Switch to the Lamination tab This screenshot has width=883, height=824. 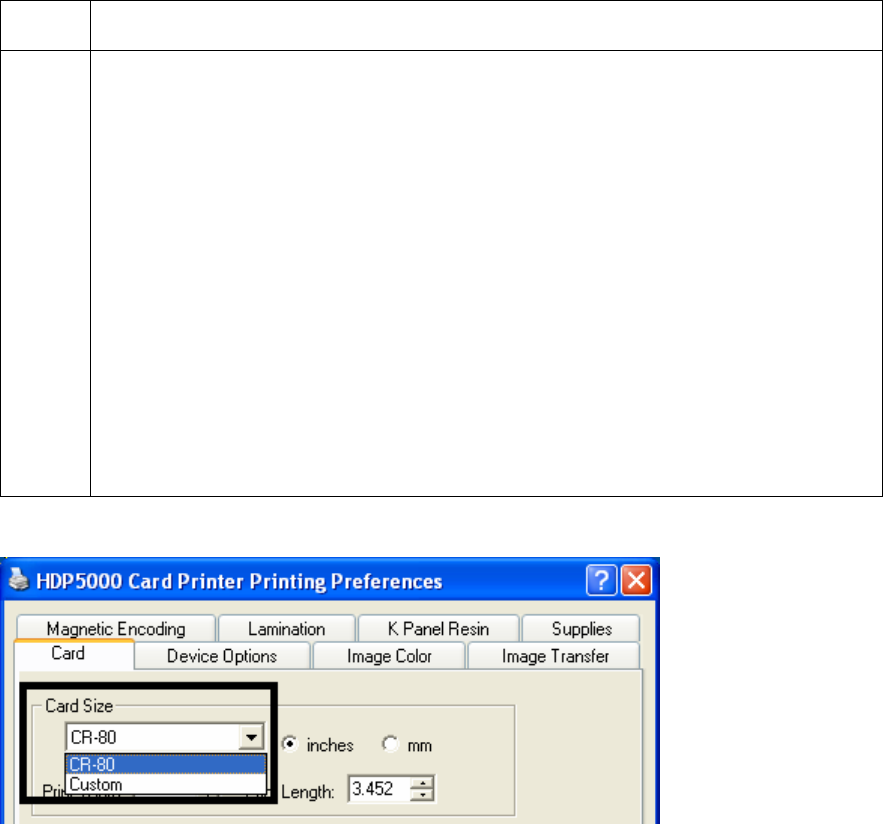(x=287, y=628)
